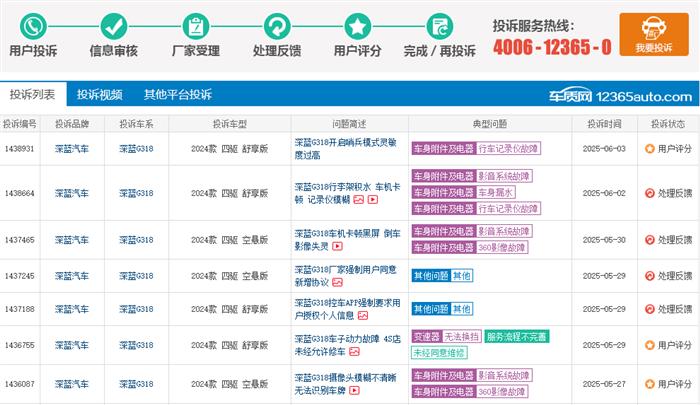Open complaint 深蓝G318开启哨兵模式灵敏度过高

[x=345, y=149]
